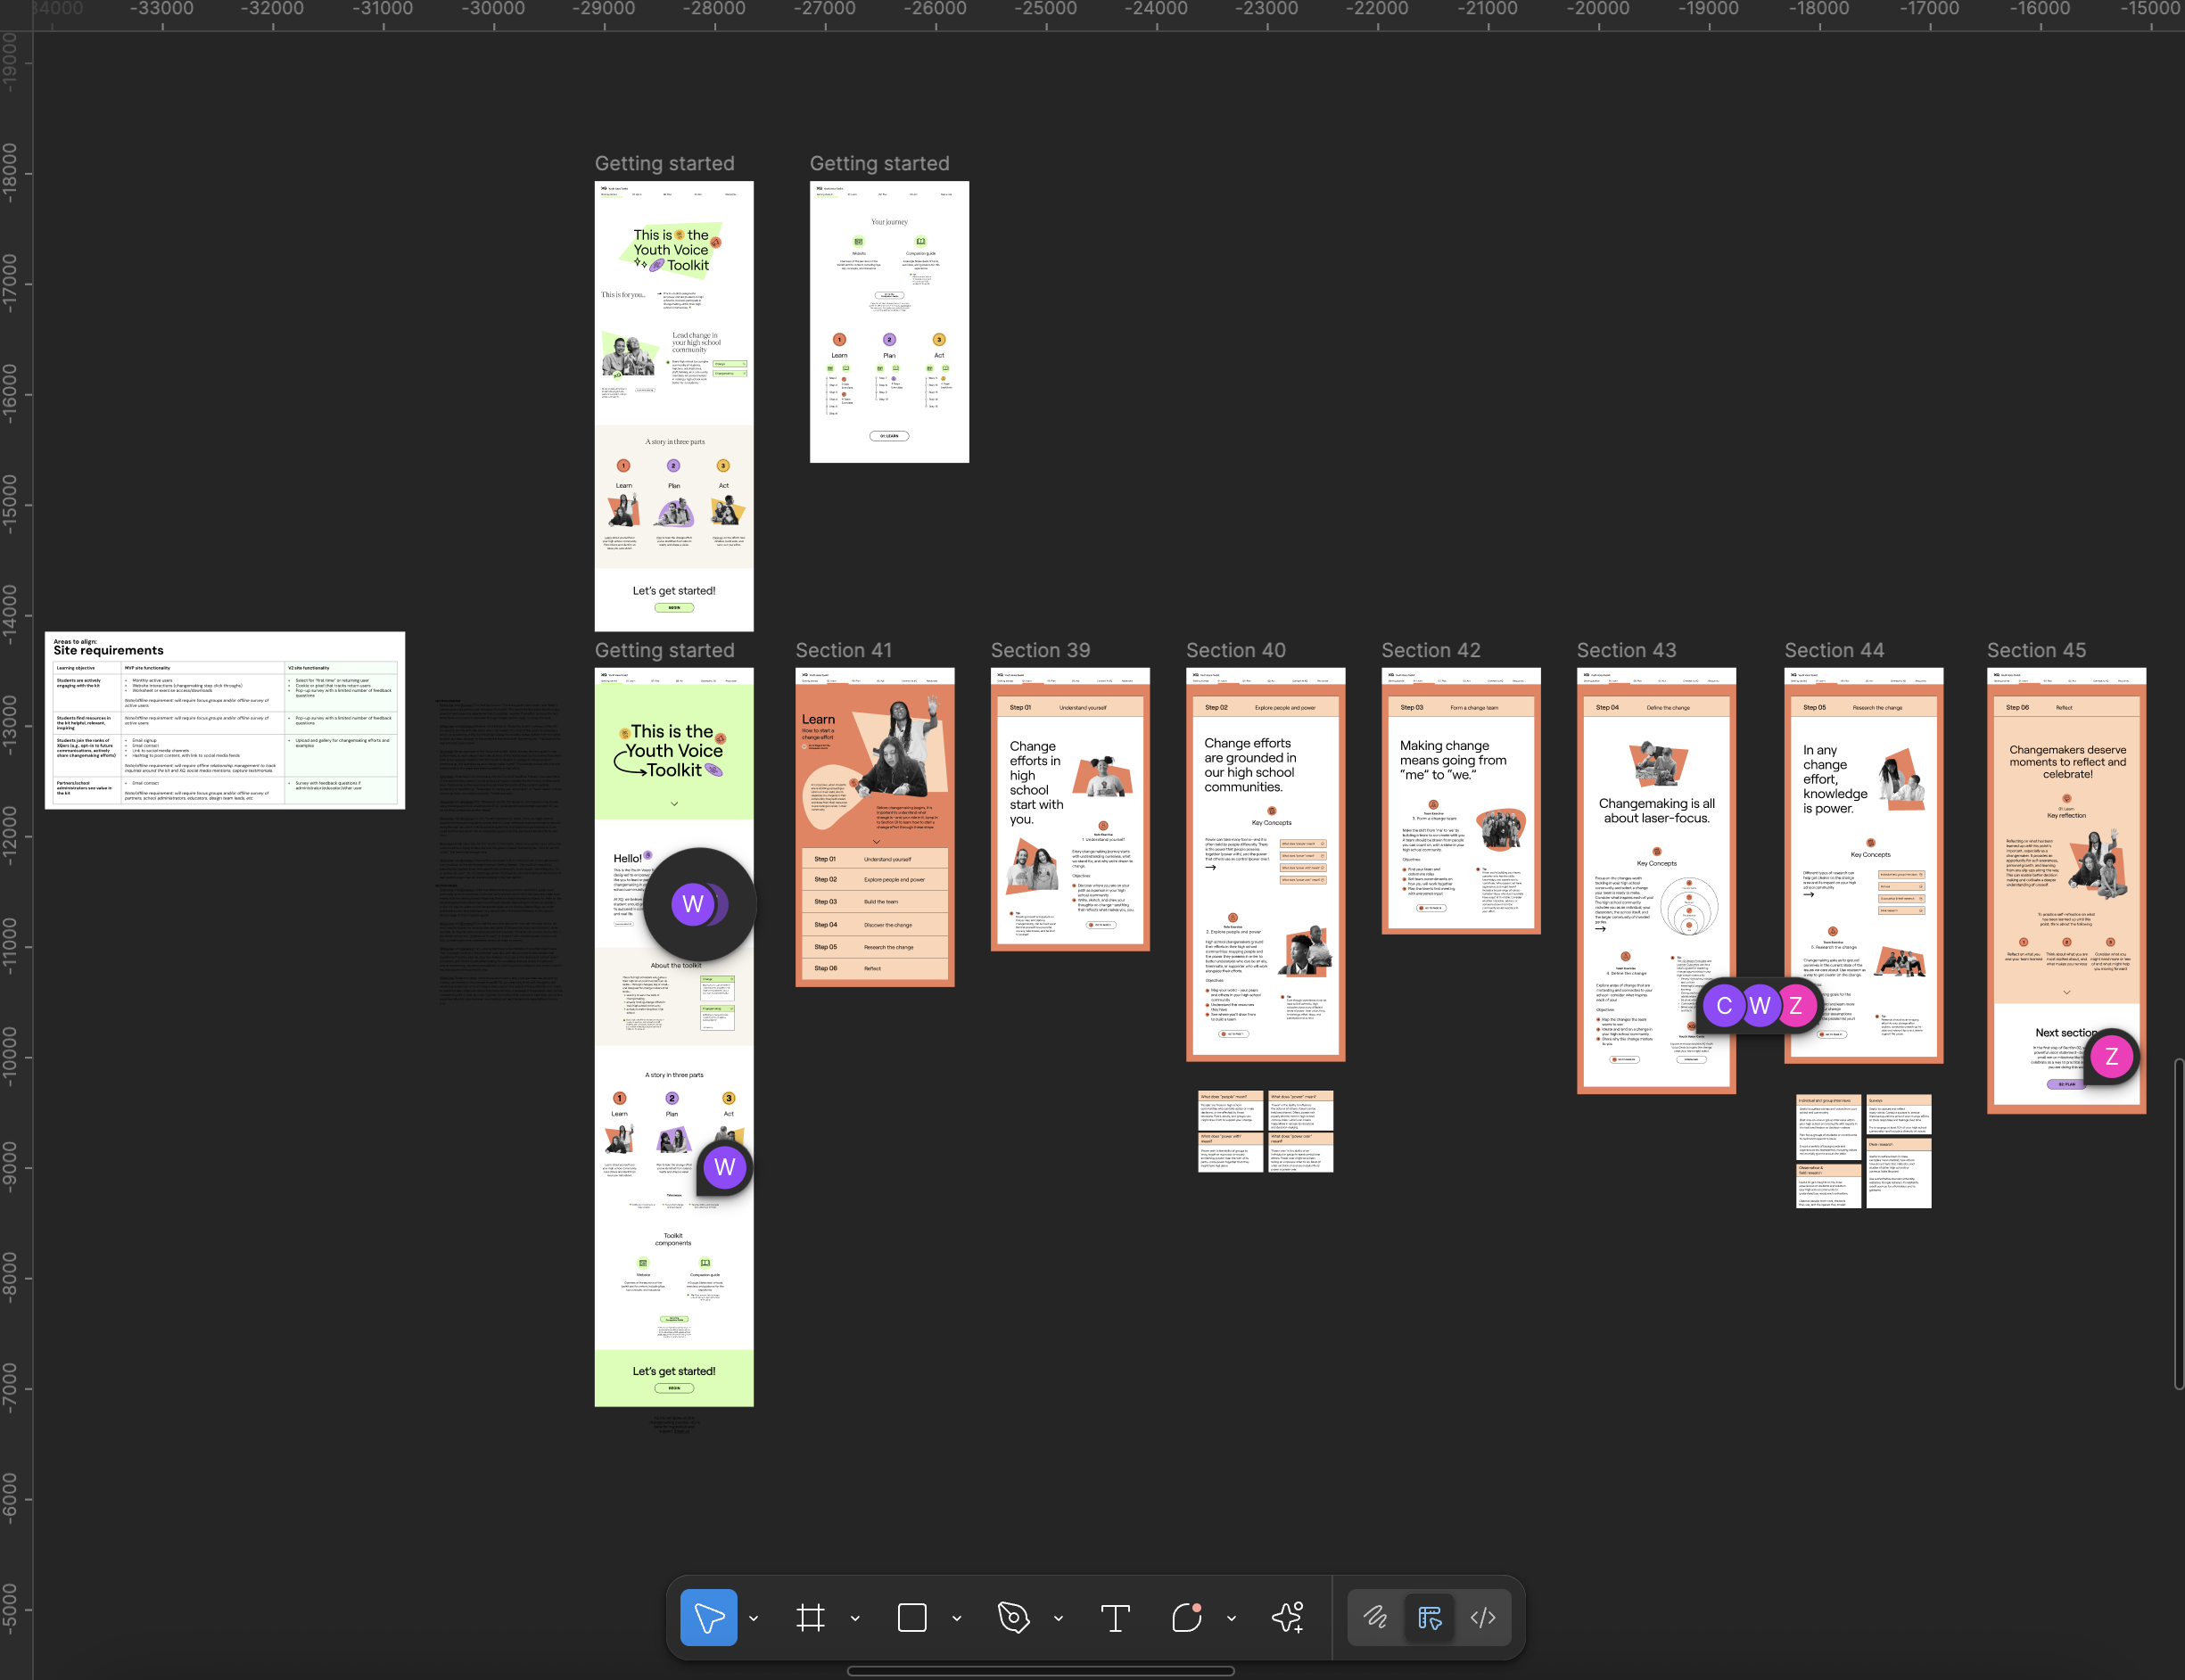The width and height of the screenshot is (2185, 1680).
Task: Click the magenta Z collaborator avatar on Section 45
Action: (2111, 1056)
